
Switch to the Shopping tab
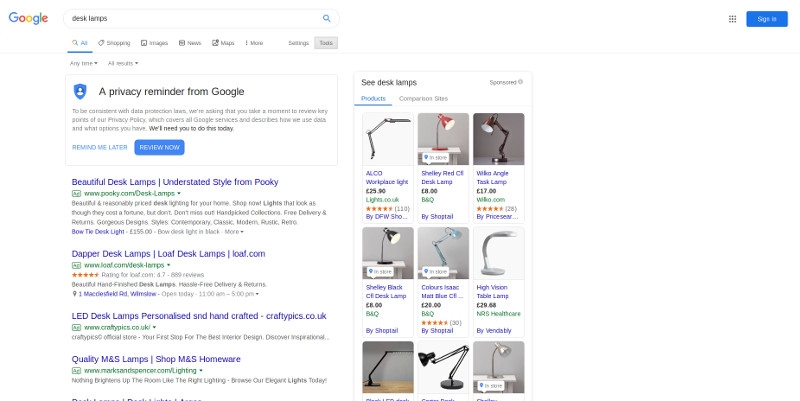point(114,43)
